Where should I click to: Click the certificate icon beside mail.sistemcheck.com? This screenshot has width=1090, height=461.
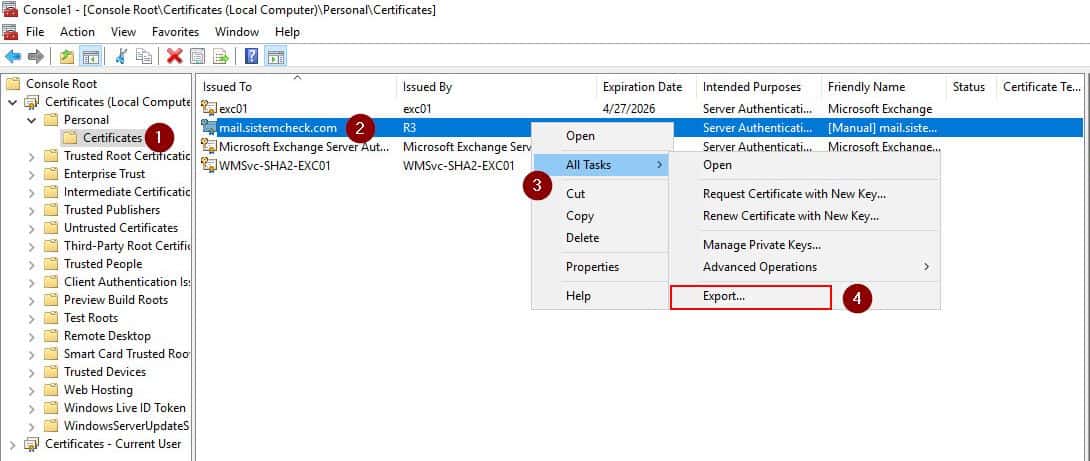(x=209, y=127)
